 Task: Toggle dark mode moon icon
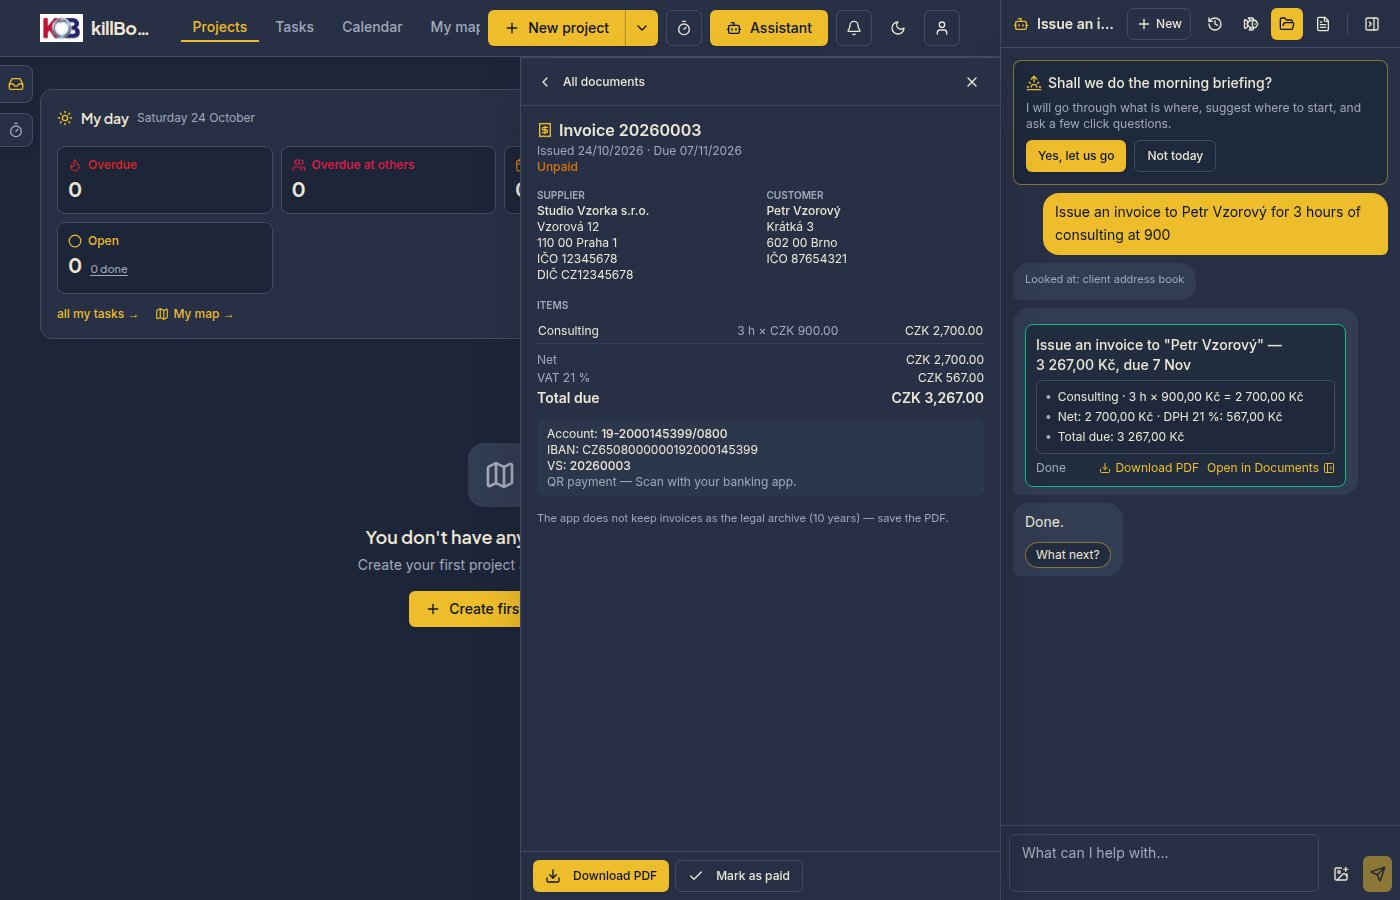(898, 28)
